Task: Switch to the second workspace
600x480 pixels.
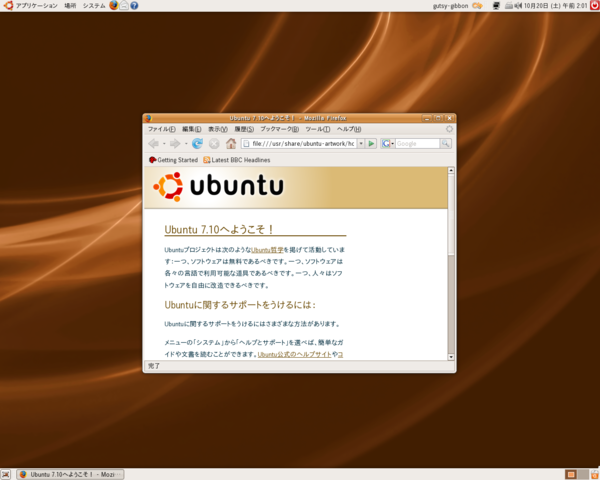Action: pyautogui.click(x=583, y=475)
